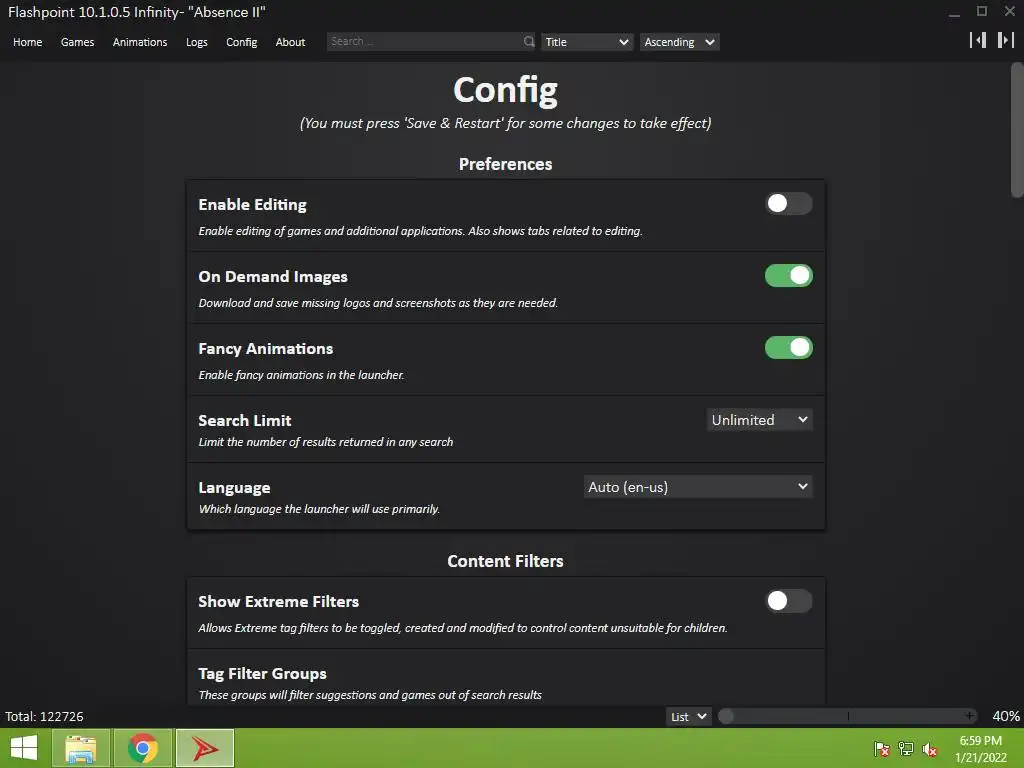The image size is (1024, 768).
Task: Open the Games tab
Action: [x=77, y=42]
